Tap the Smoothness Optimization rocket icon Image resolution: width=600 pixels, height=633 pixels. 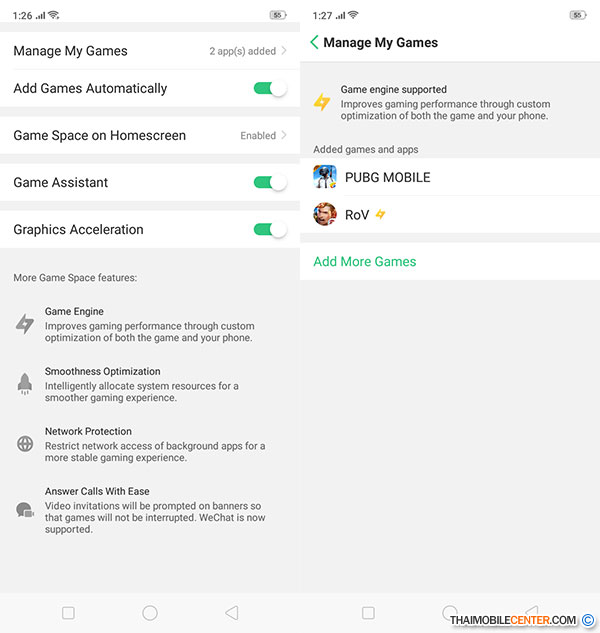pos(25,384)
